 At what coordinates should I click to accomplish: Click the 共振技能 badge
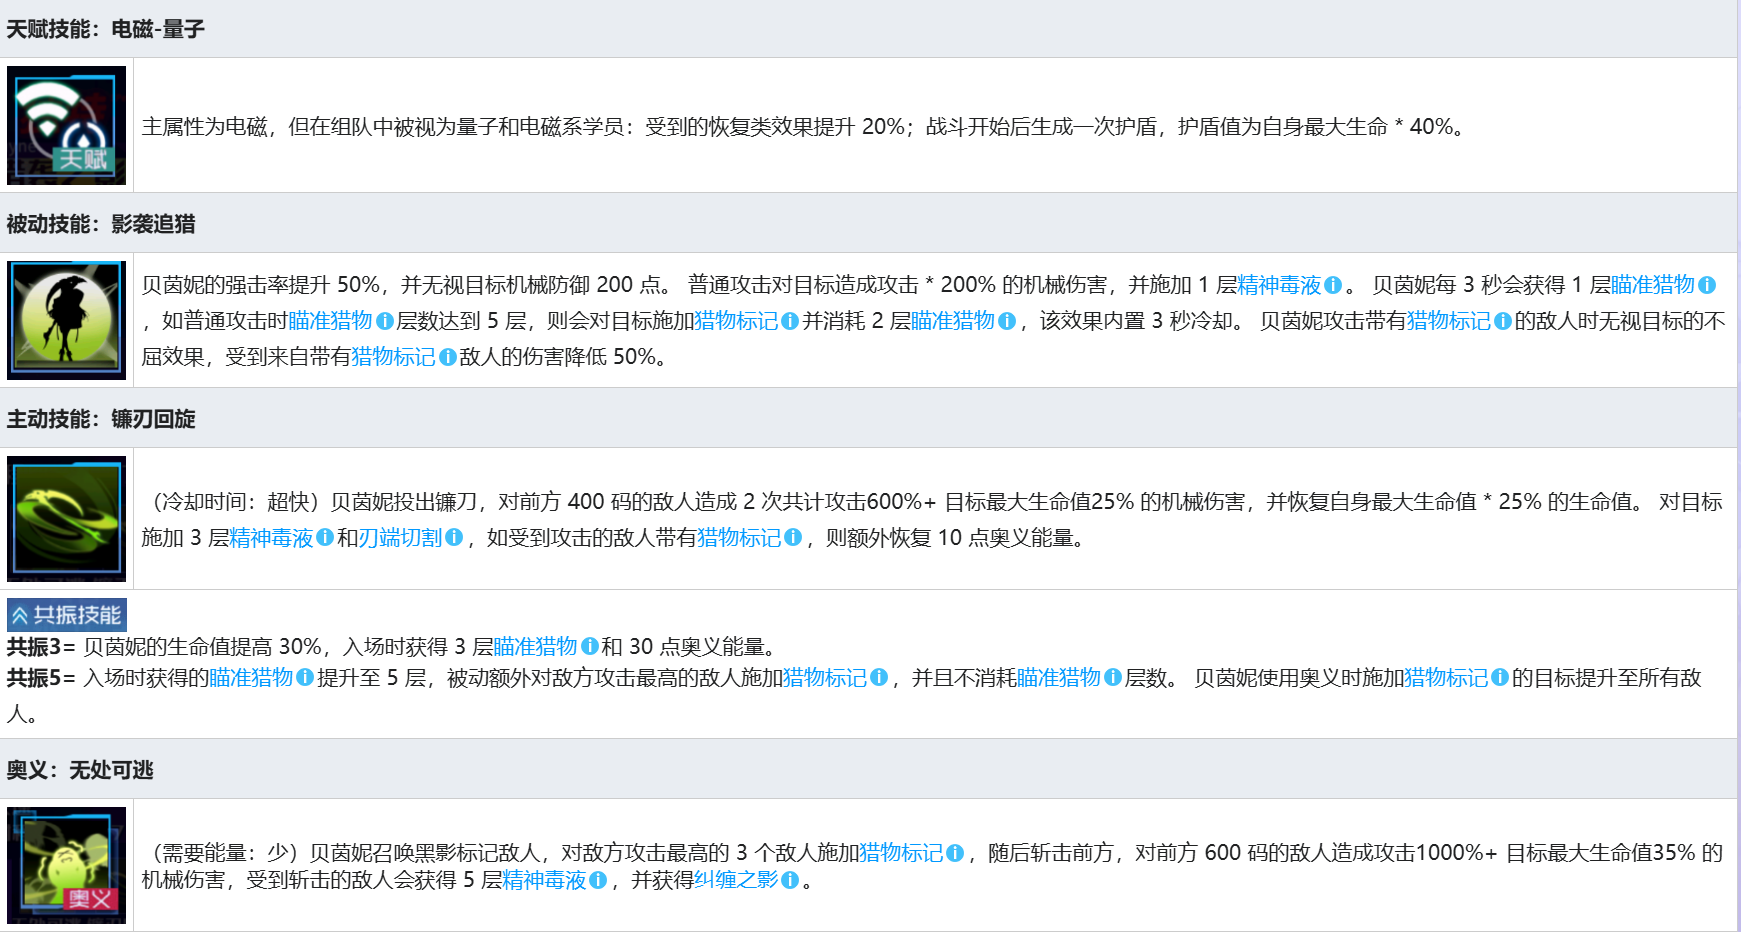tap(67, 615)
